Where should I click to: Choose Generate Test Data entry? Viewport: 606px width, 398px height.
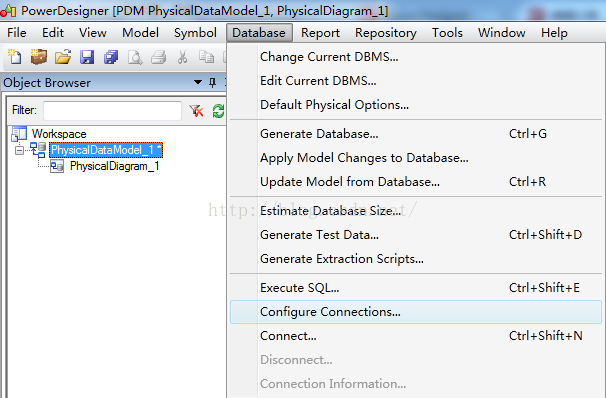click(x=416, y=235)
